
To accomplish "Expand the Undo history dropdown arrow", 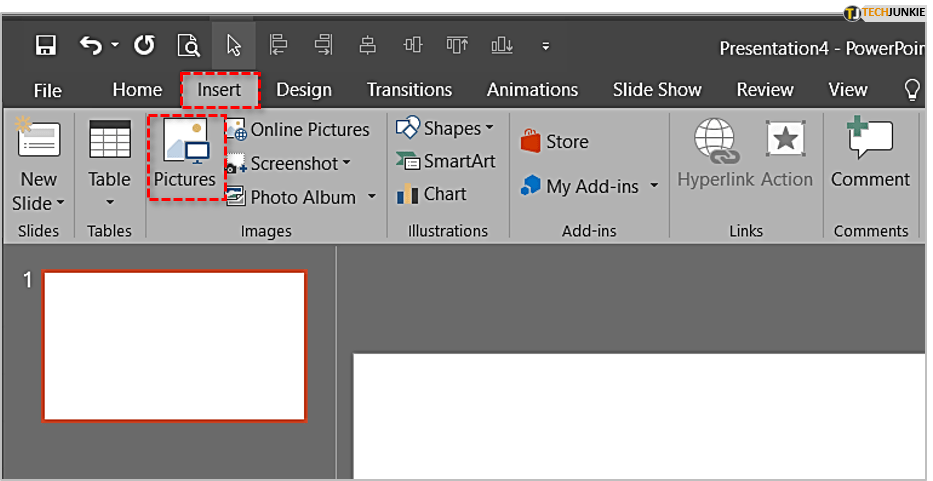I will click(115, 45).
